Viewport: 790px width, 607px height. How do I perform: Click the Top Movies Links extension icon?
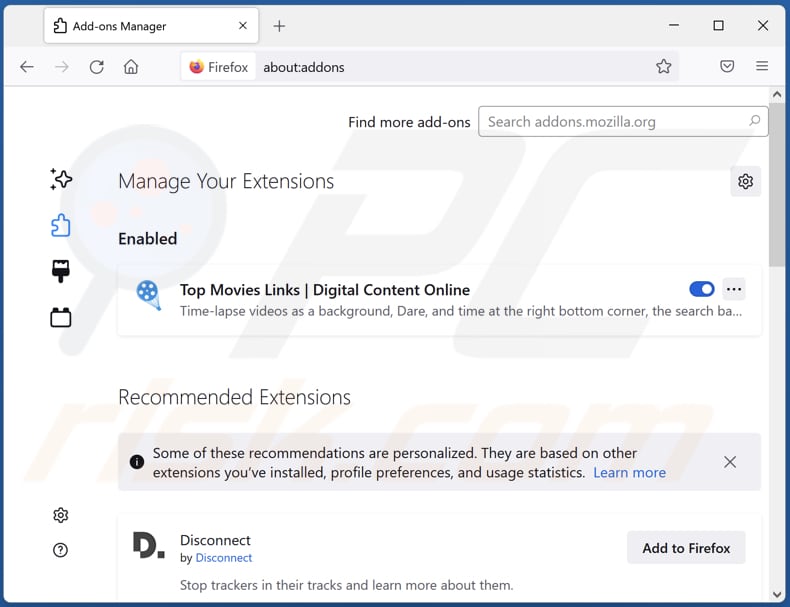(148, 295)
